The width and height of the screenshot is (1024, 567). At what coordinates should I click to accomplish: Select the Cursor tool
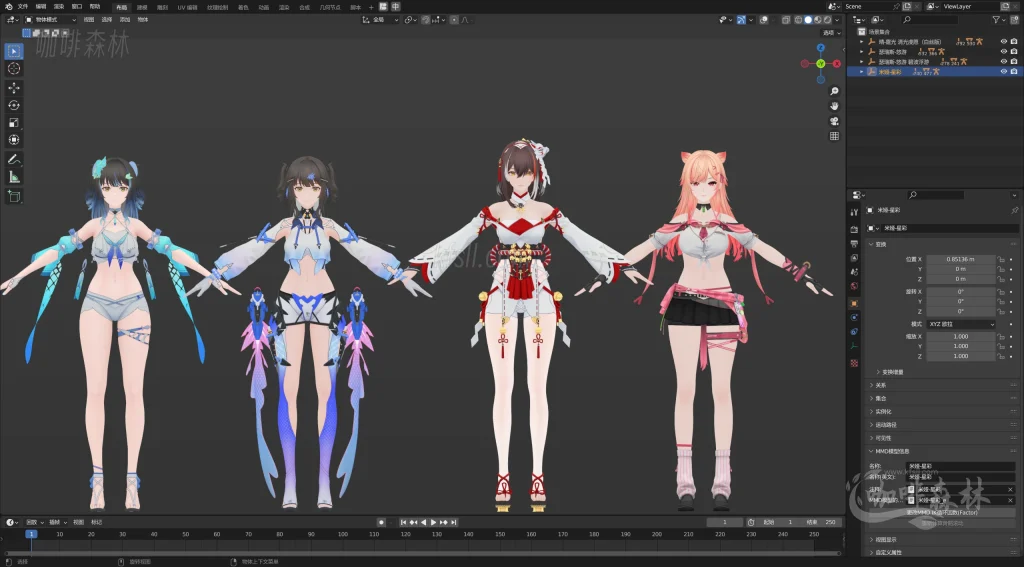(x=14, y=69)
